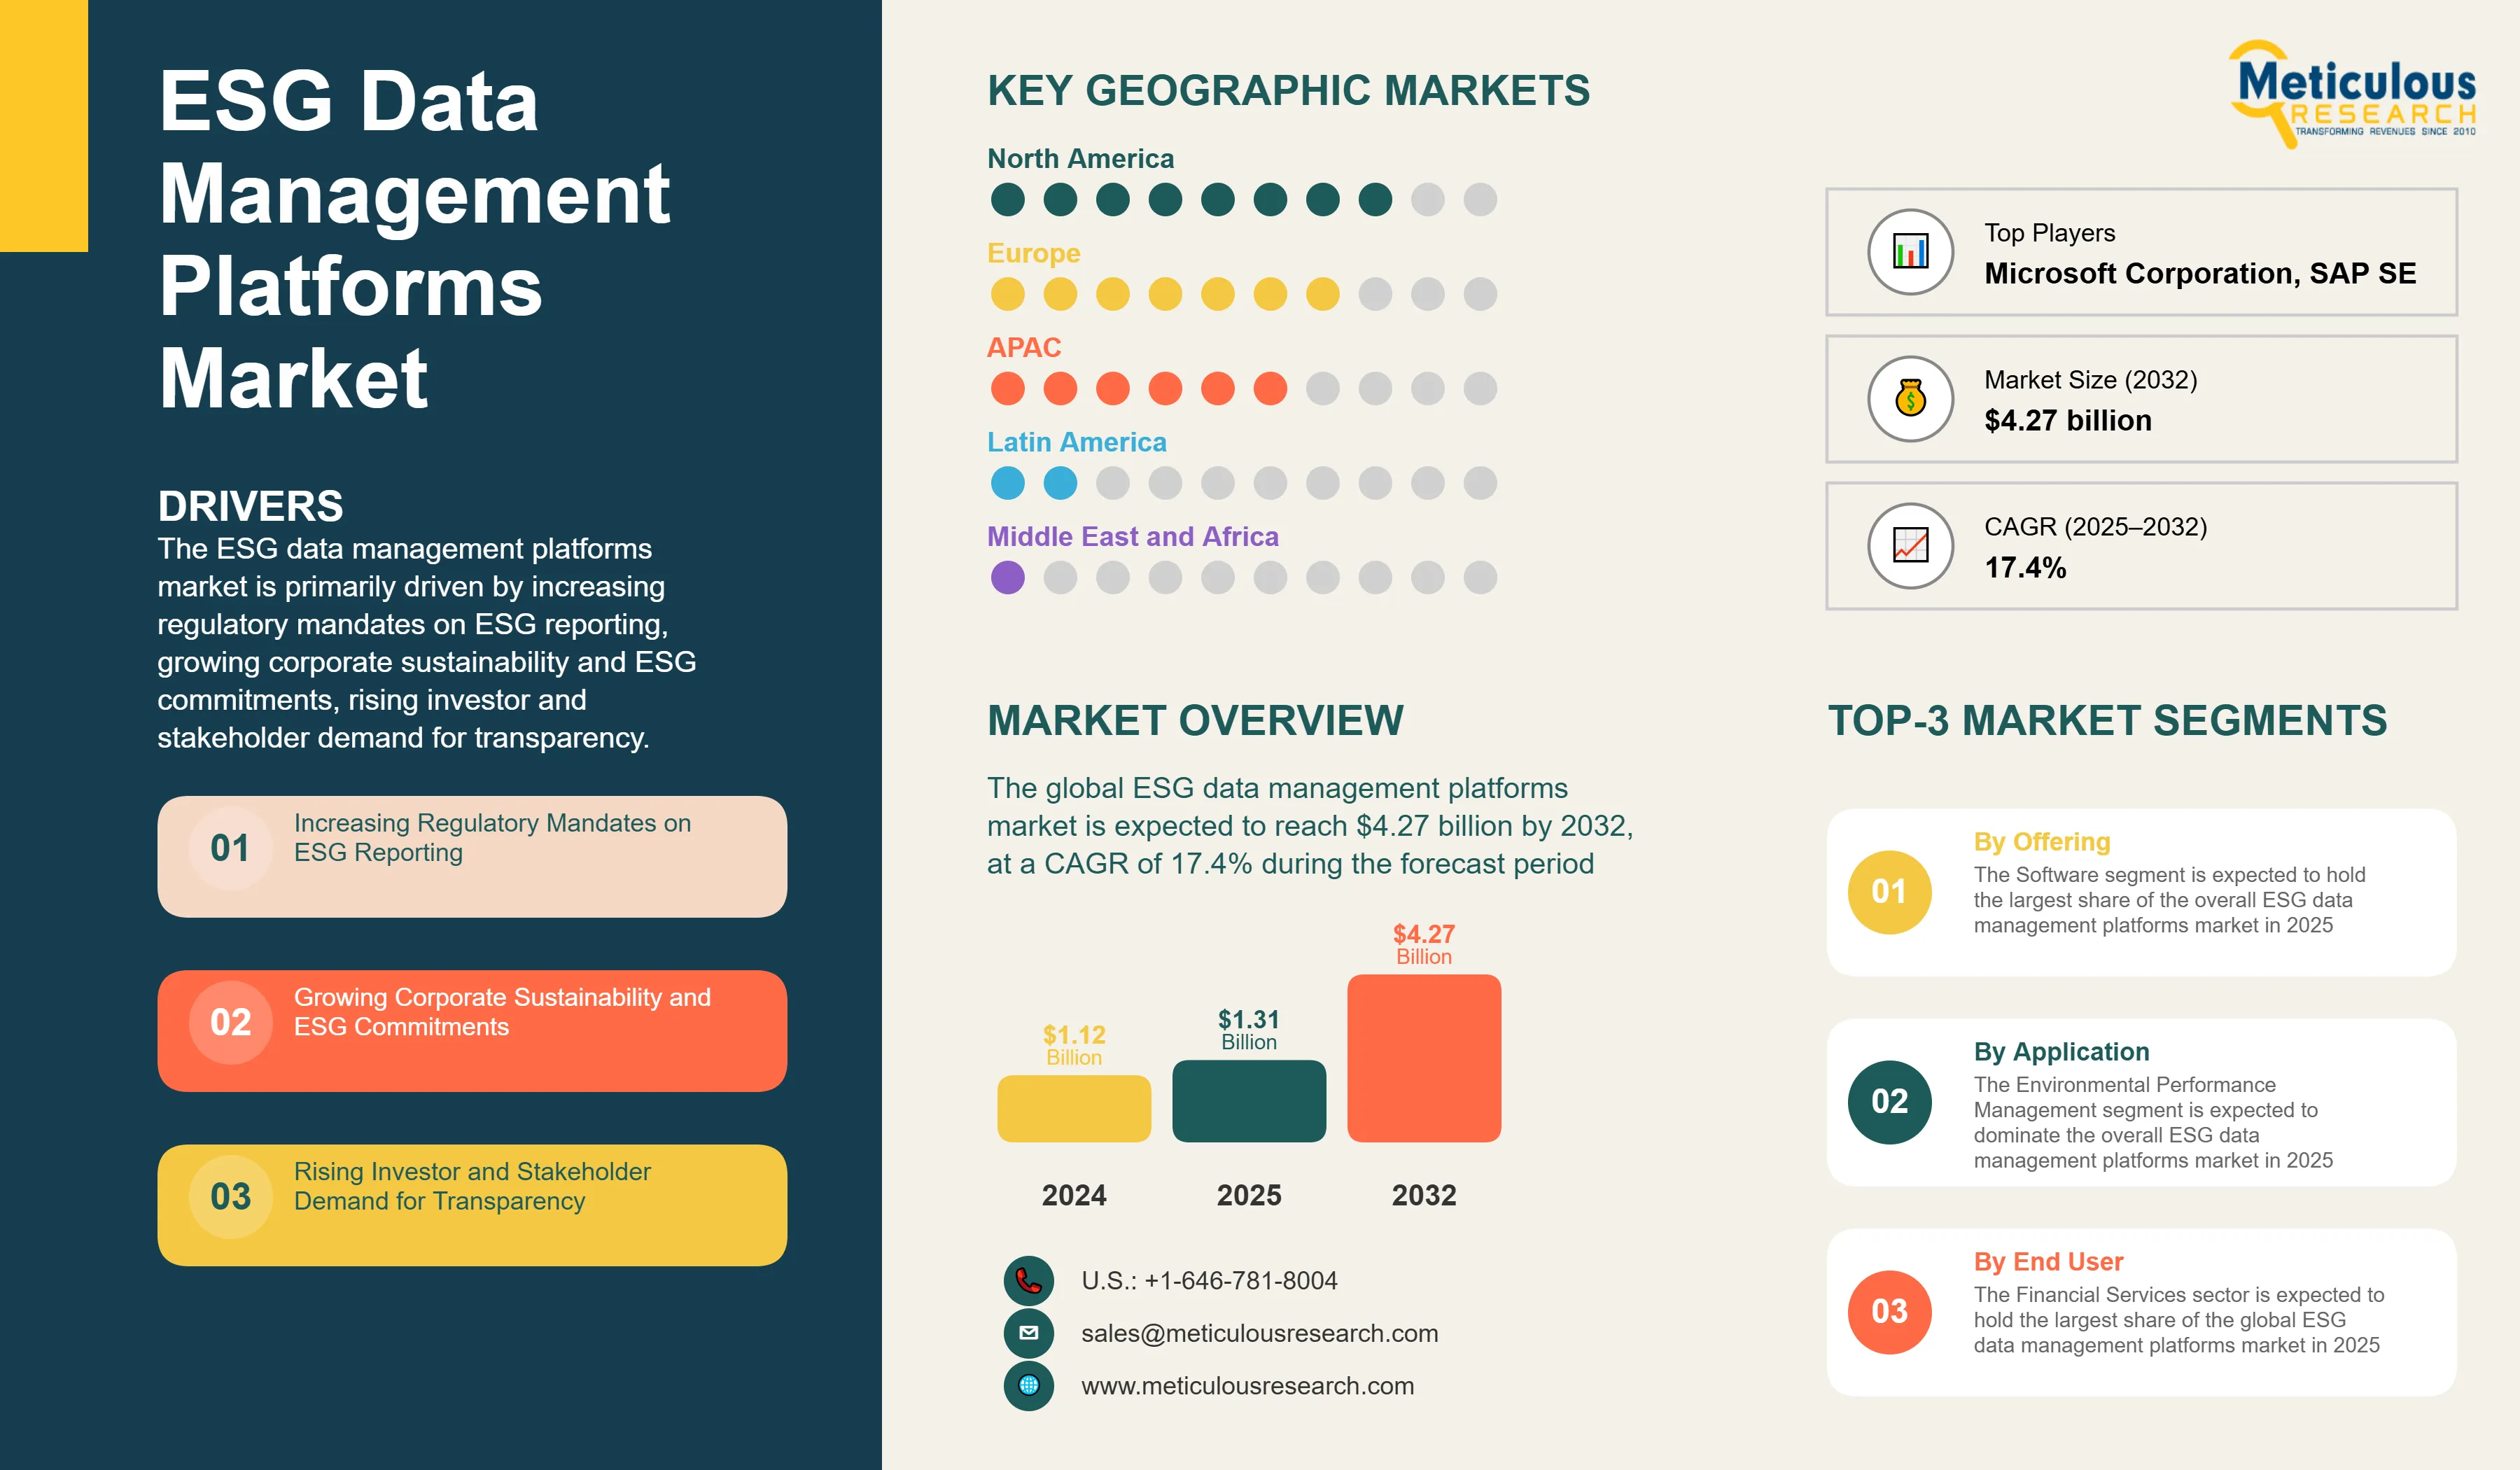
Task: Click the Top Players bar chart icon
Action: pos(1910,252)
